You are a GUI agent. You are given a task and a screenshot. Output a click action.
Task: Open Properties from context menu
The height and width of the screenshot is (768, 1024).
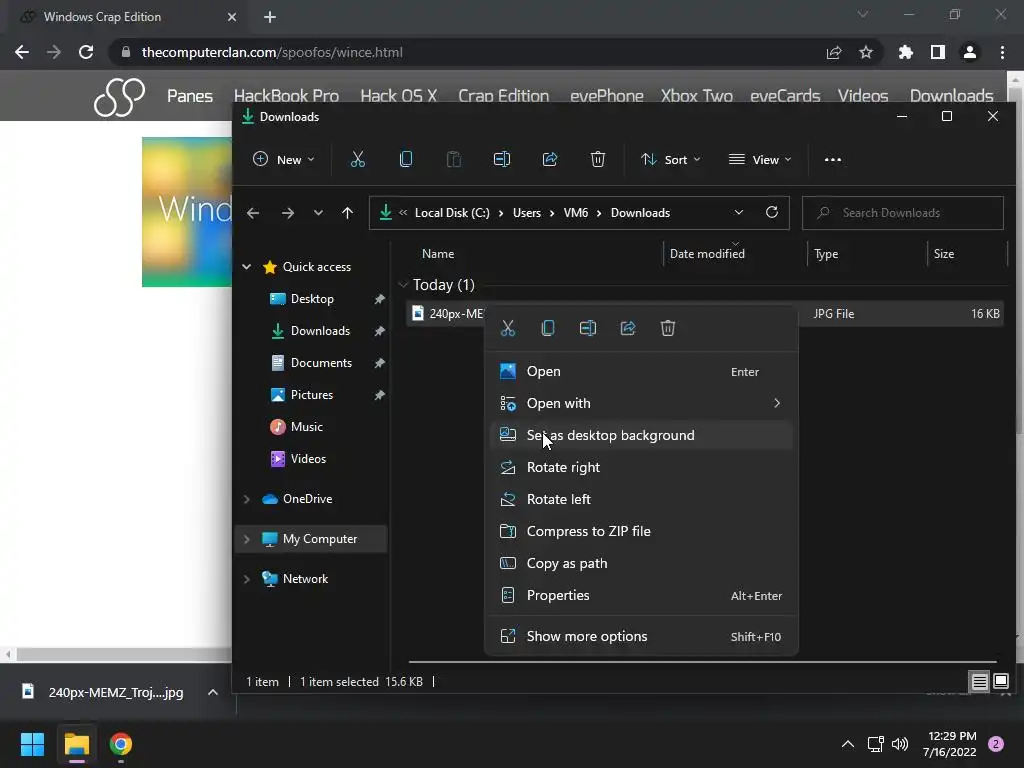[x=641, y=595]
